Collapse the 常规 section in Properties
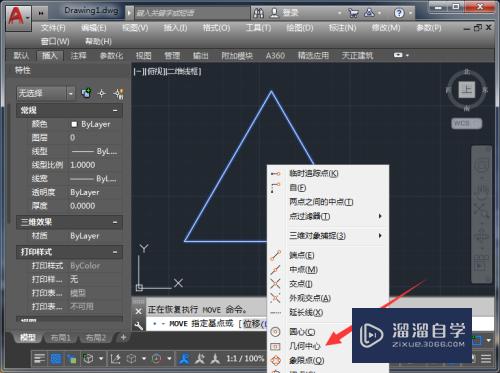The height and width of the screenshot is (373, 500). [115, 110]
